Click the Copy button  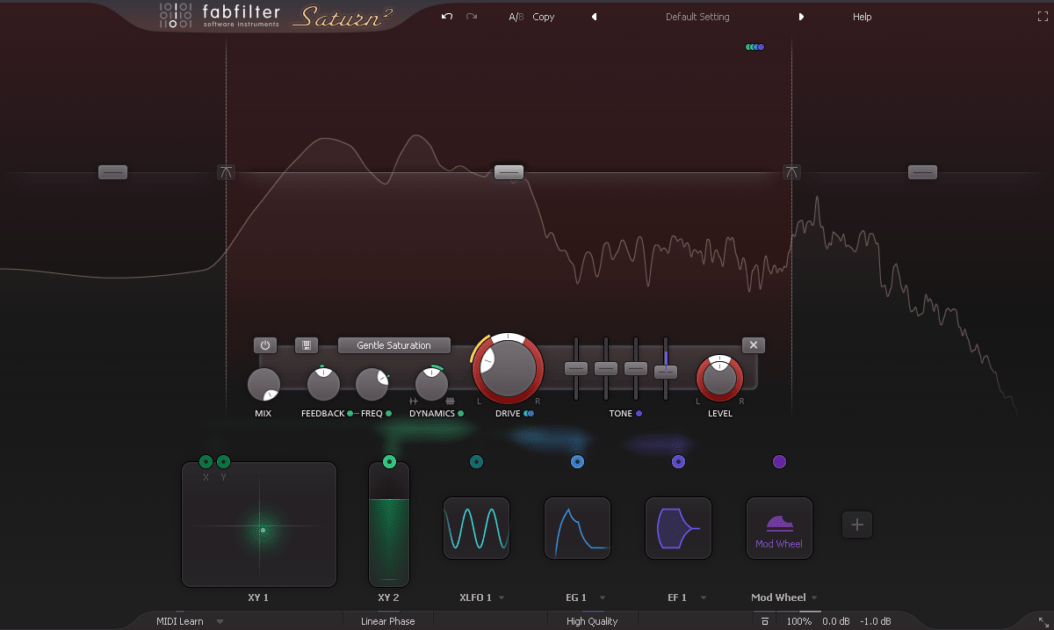(x=543, y=16)
